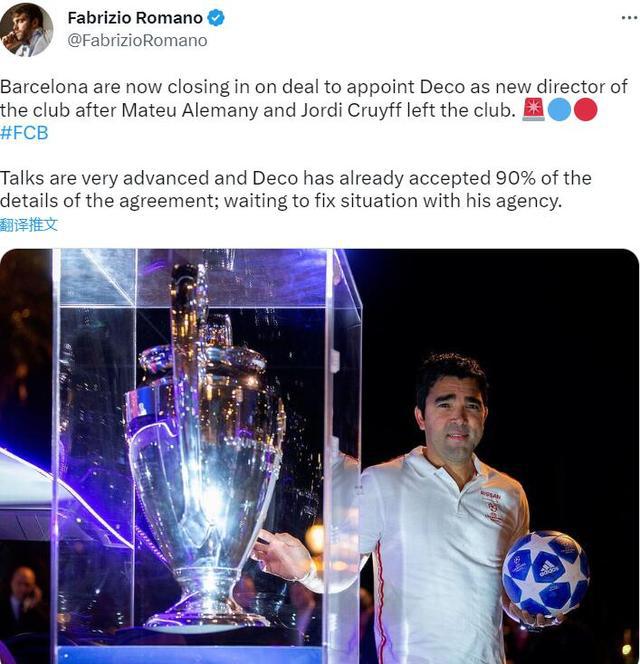Click the paragraph starting 'Talks are very advanced'

(x=296, y=189)
